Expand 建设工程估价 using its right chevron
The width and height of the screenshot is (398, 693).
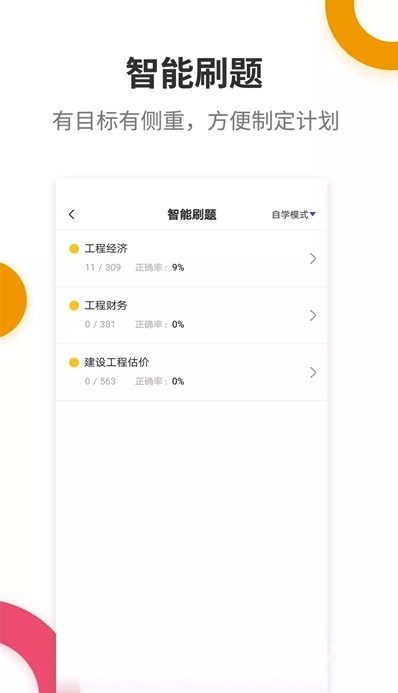click(313, 373)
